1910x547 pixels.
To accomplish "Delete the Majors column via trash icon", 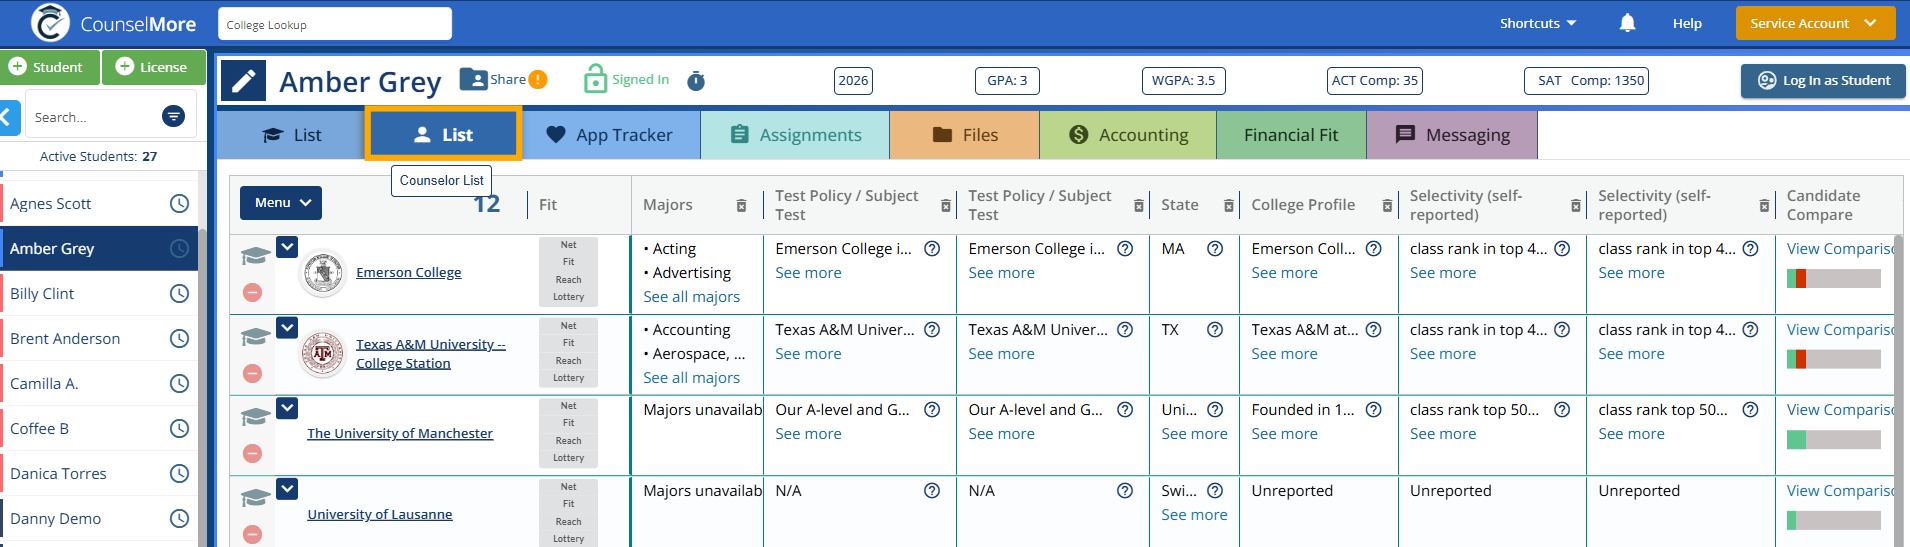I will [x=741, y=205].
